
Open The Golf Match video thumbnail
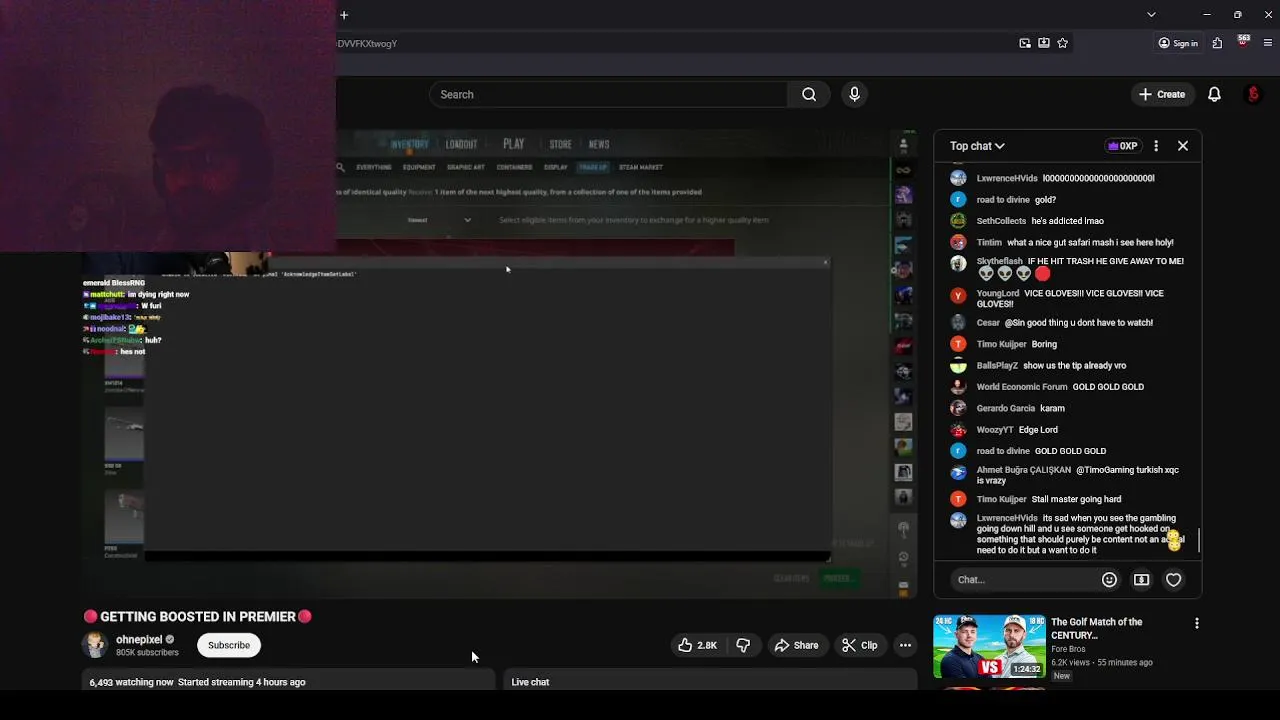[x=989, y=646]
